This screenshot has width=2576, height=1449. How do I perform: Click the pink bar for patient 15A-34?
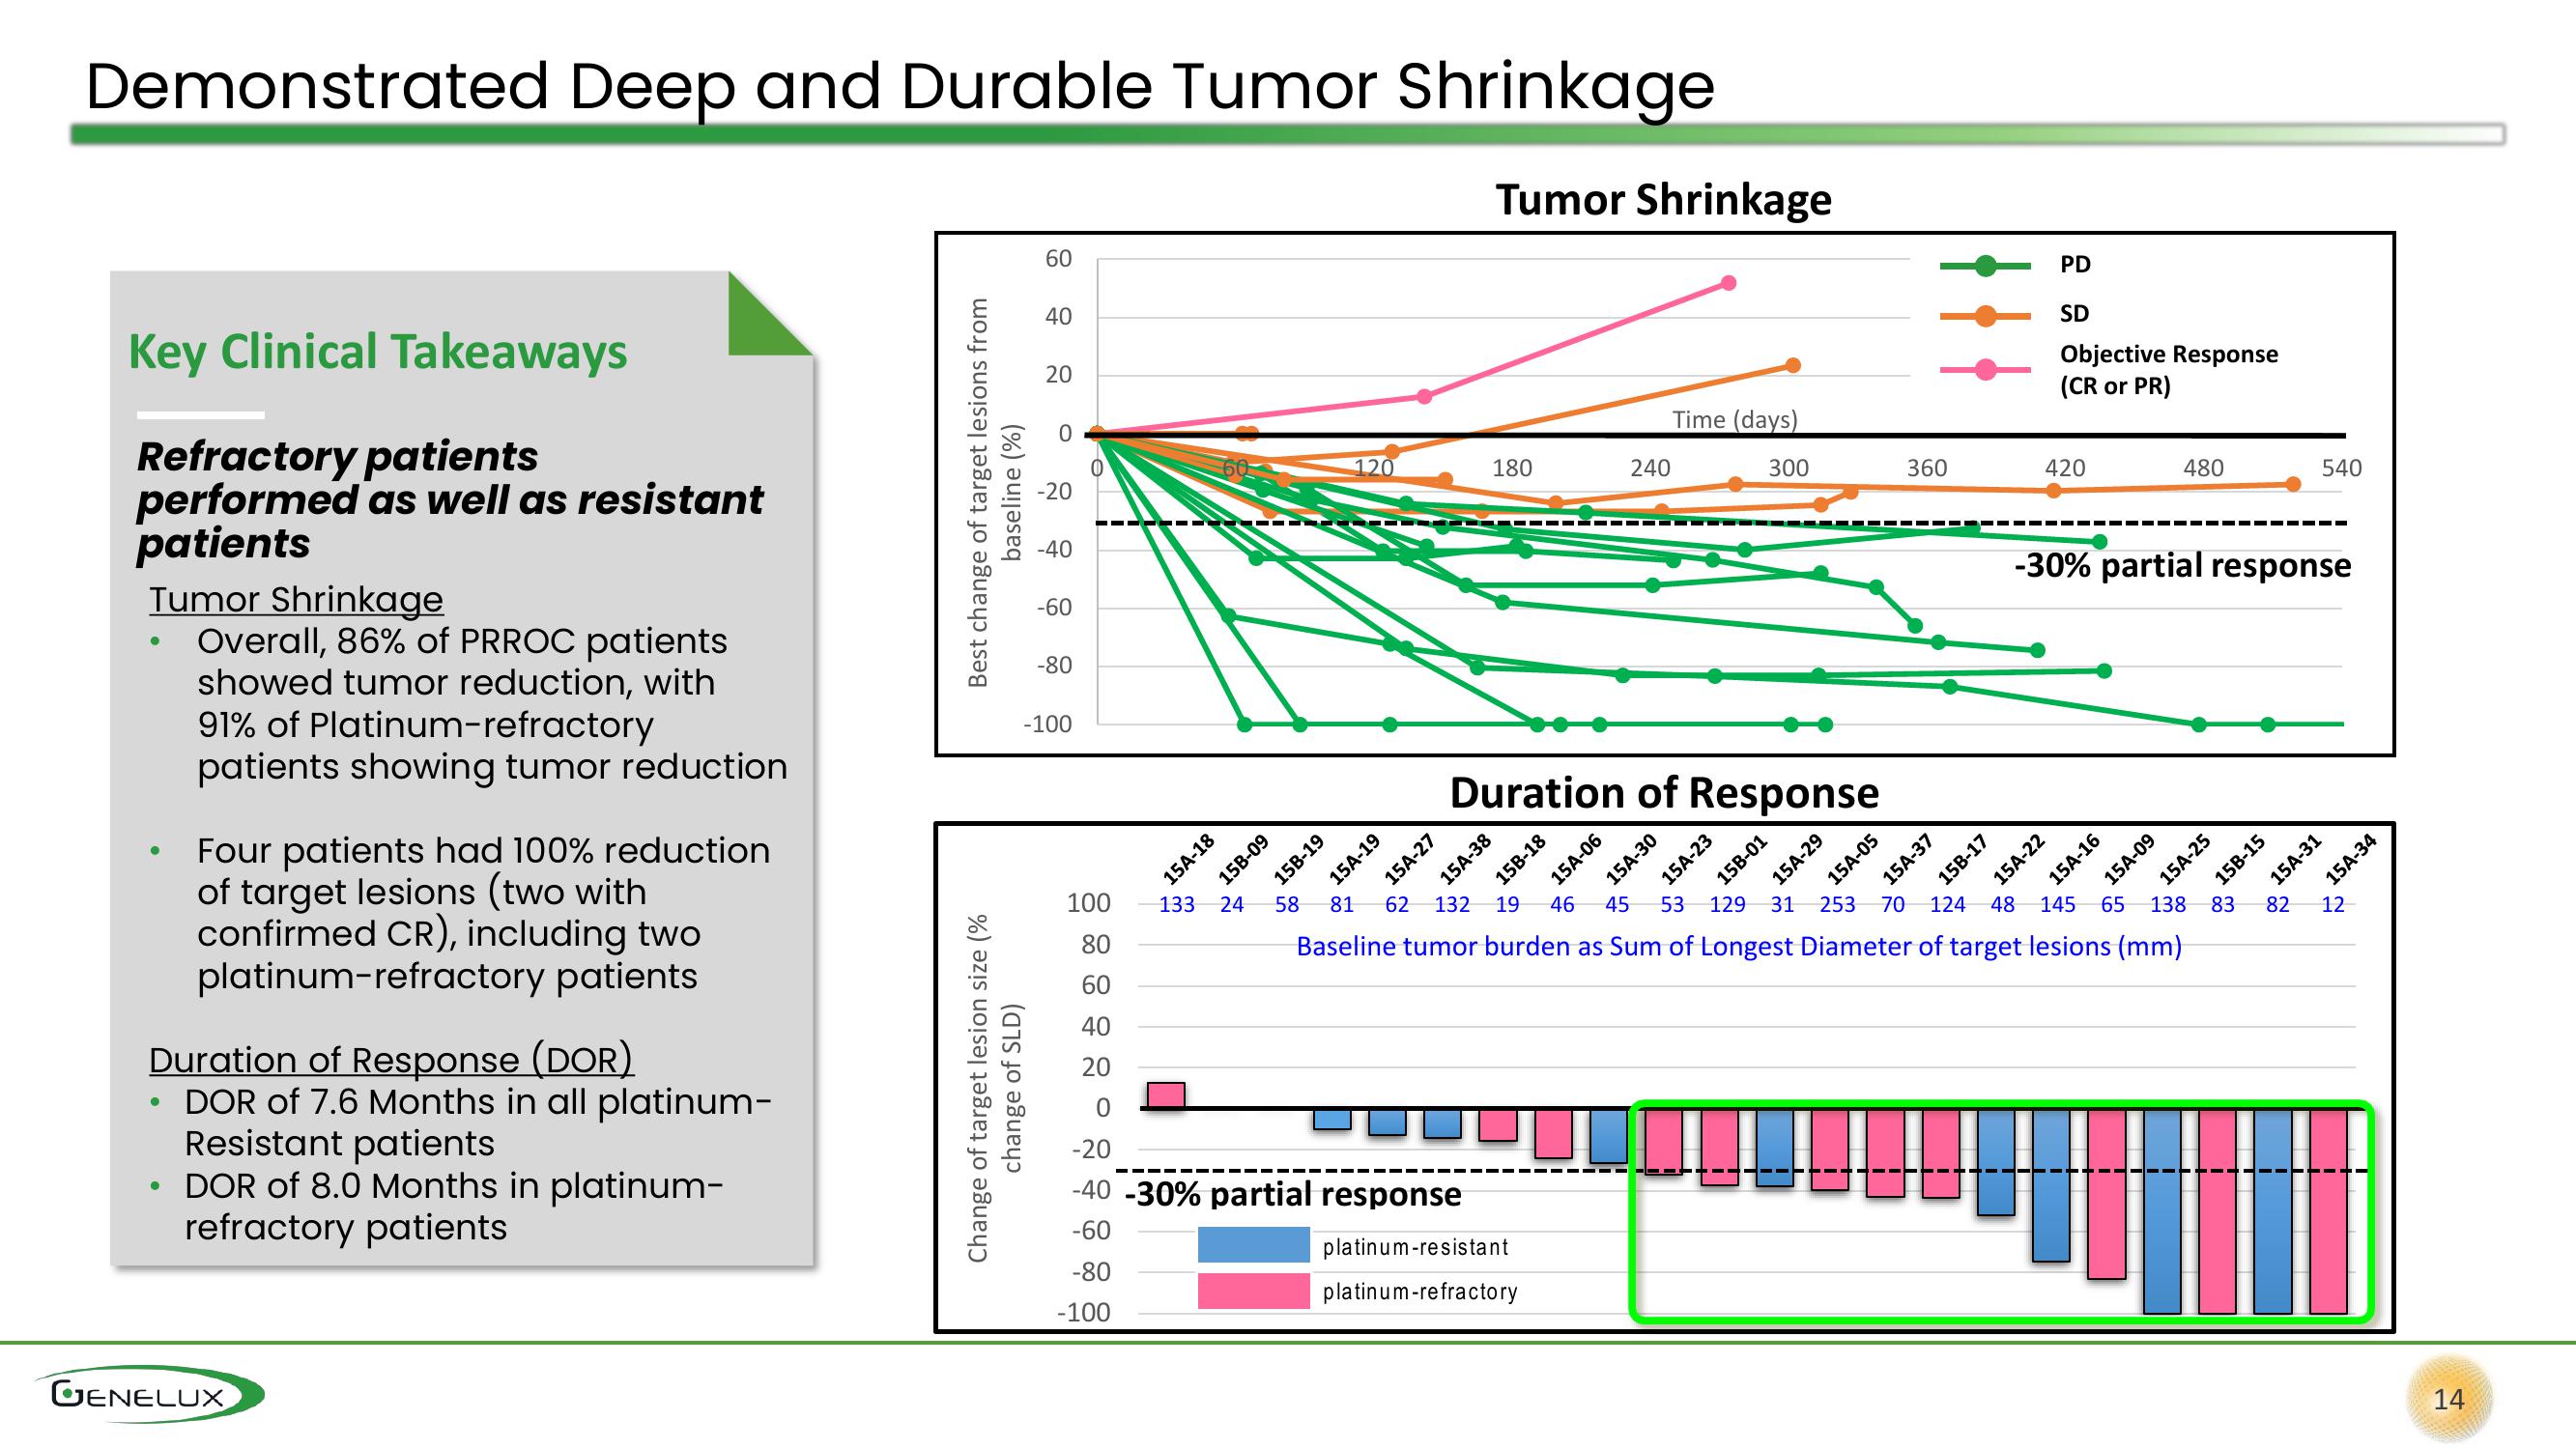tap(2328, 1210)
